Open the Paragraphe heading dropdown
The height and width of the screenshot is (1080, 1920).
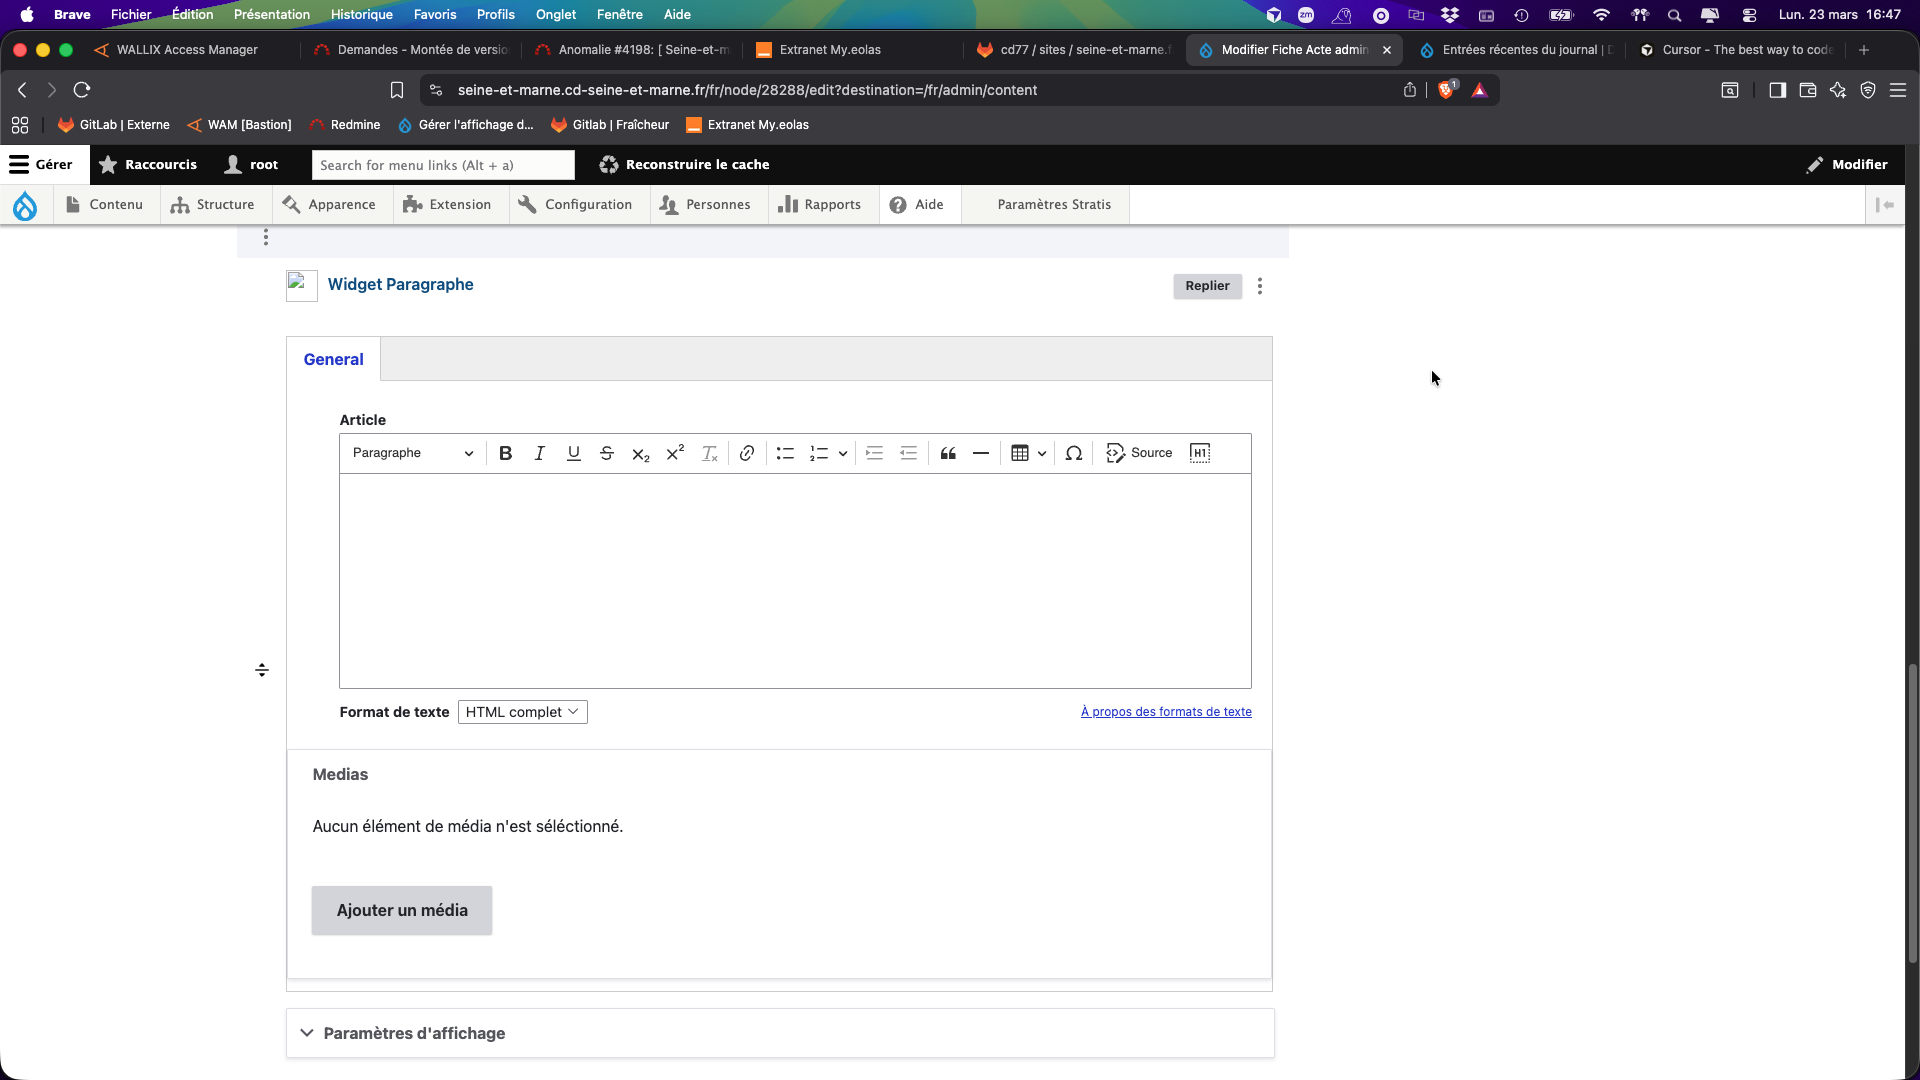click(412, 453)
